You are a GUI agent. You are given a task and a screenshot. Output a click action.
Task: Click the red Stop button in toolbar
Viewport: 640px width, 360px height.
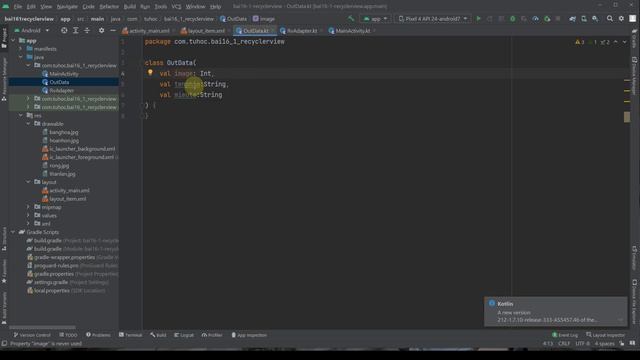click(x=558, y=18)
